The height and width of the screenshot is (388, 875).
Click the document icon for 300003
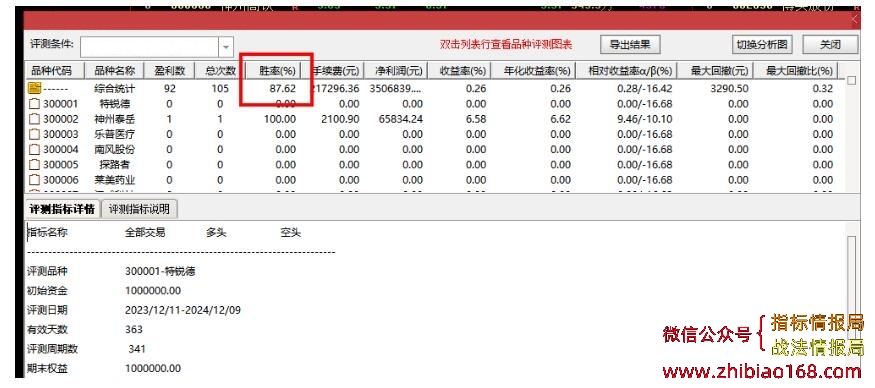35,134
